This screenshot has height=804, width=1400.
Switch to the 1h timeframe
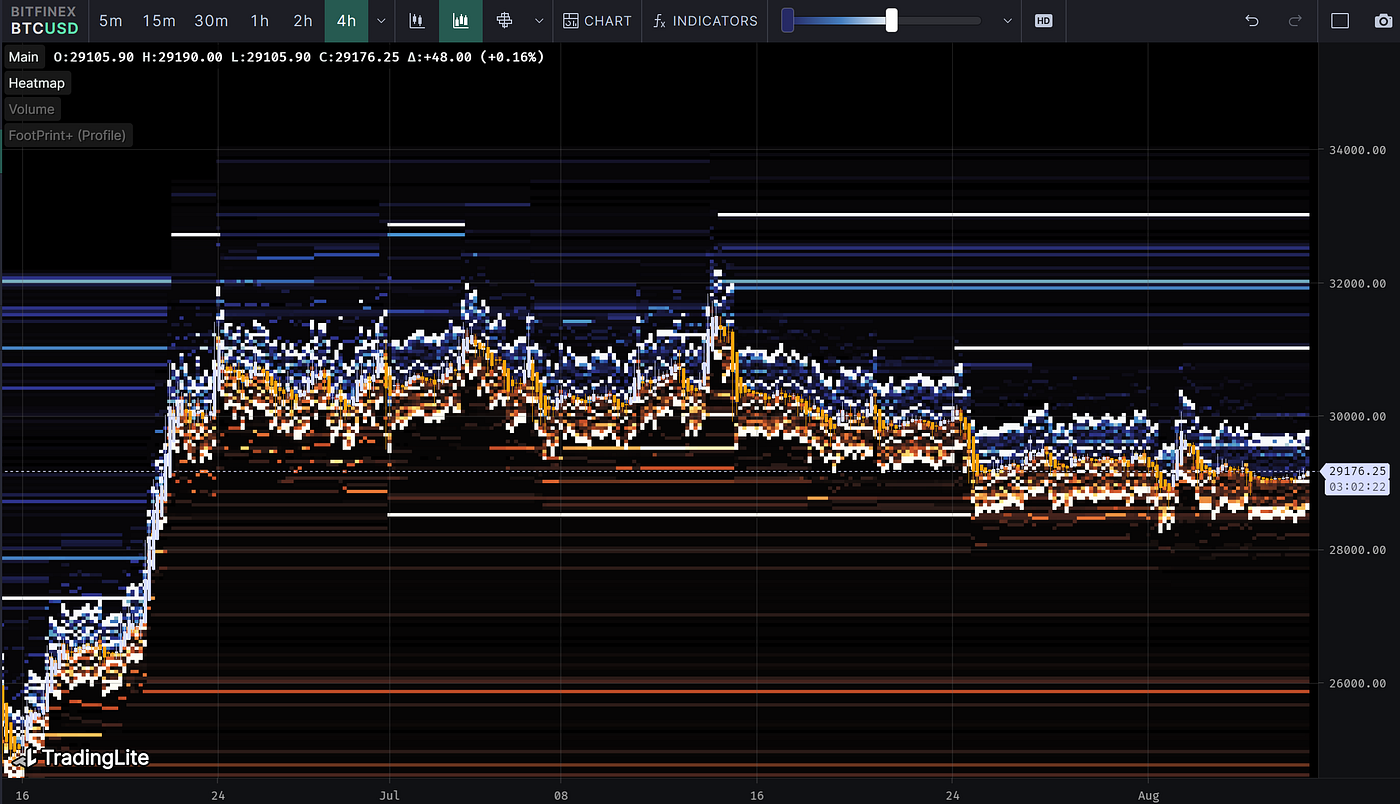260,20
